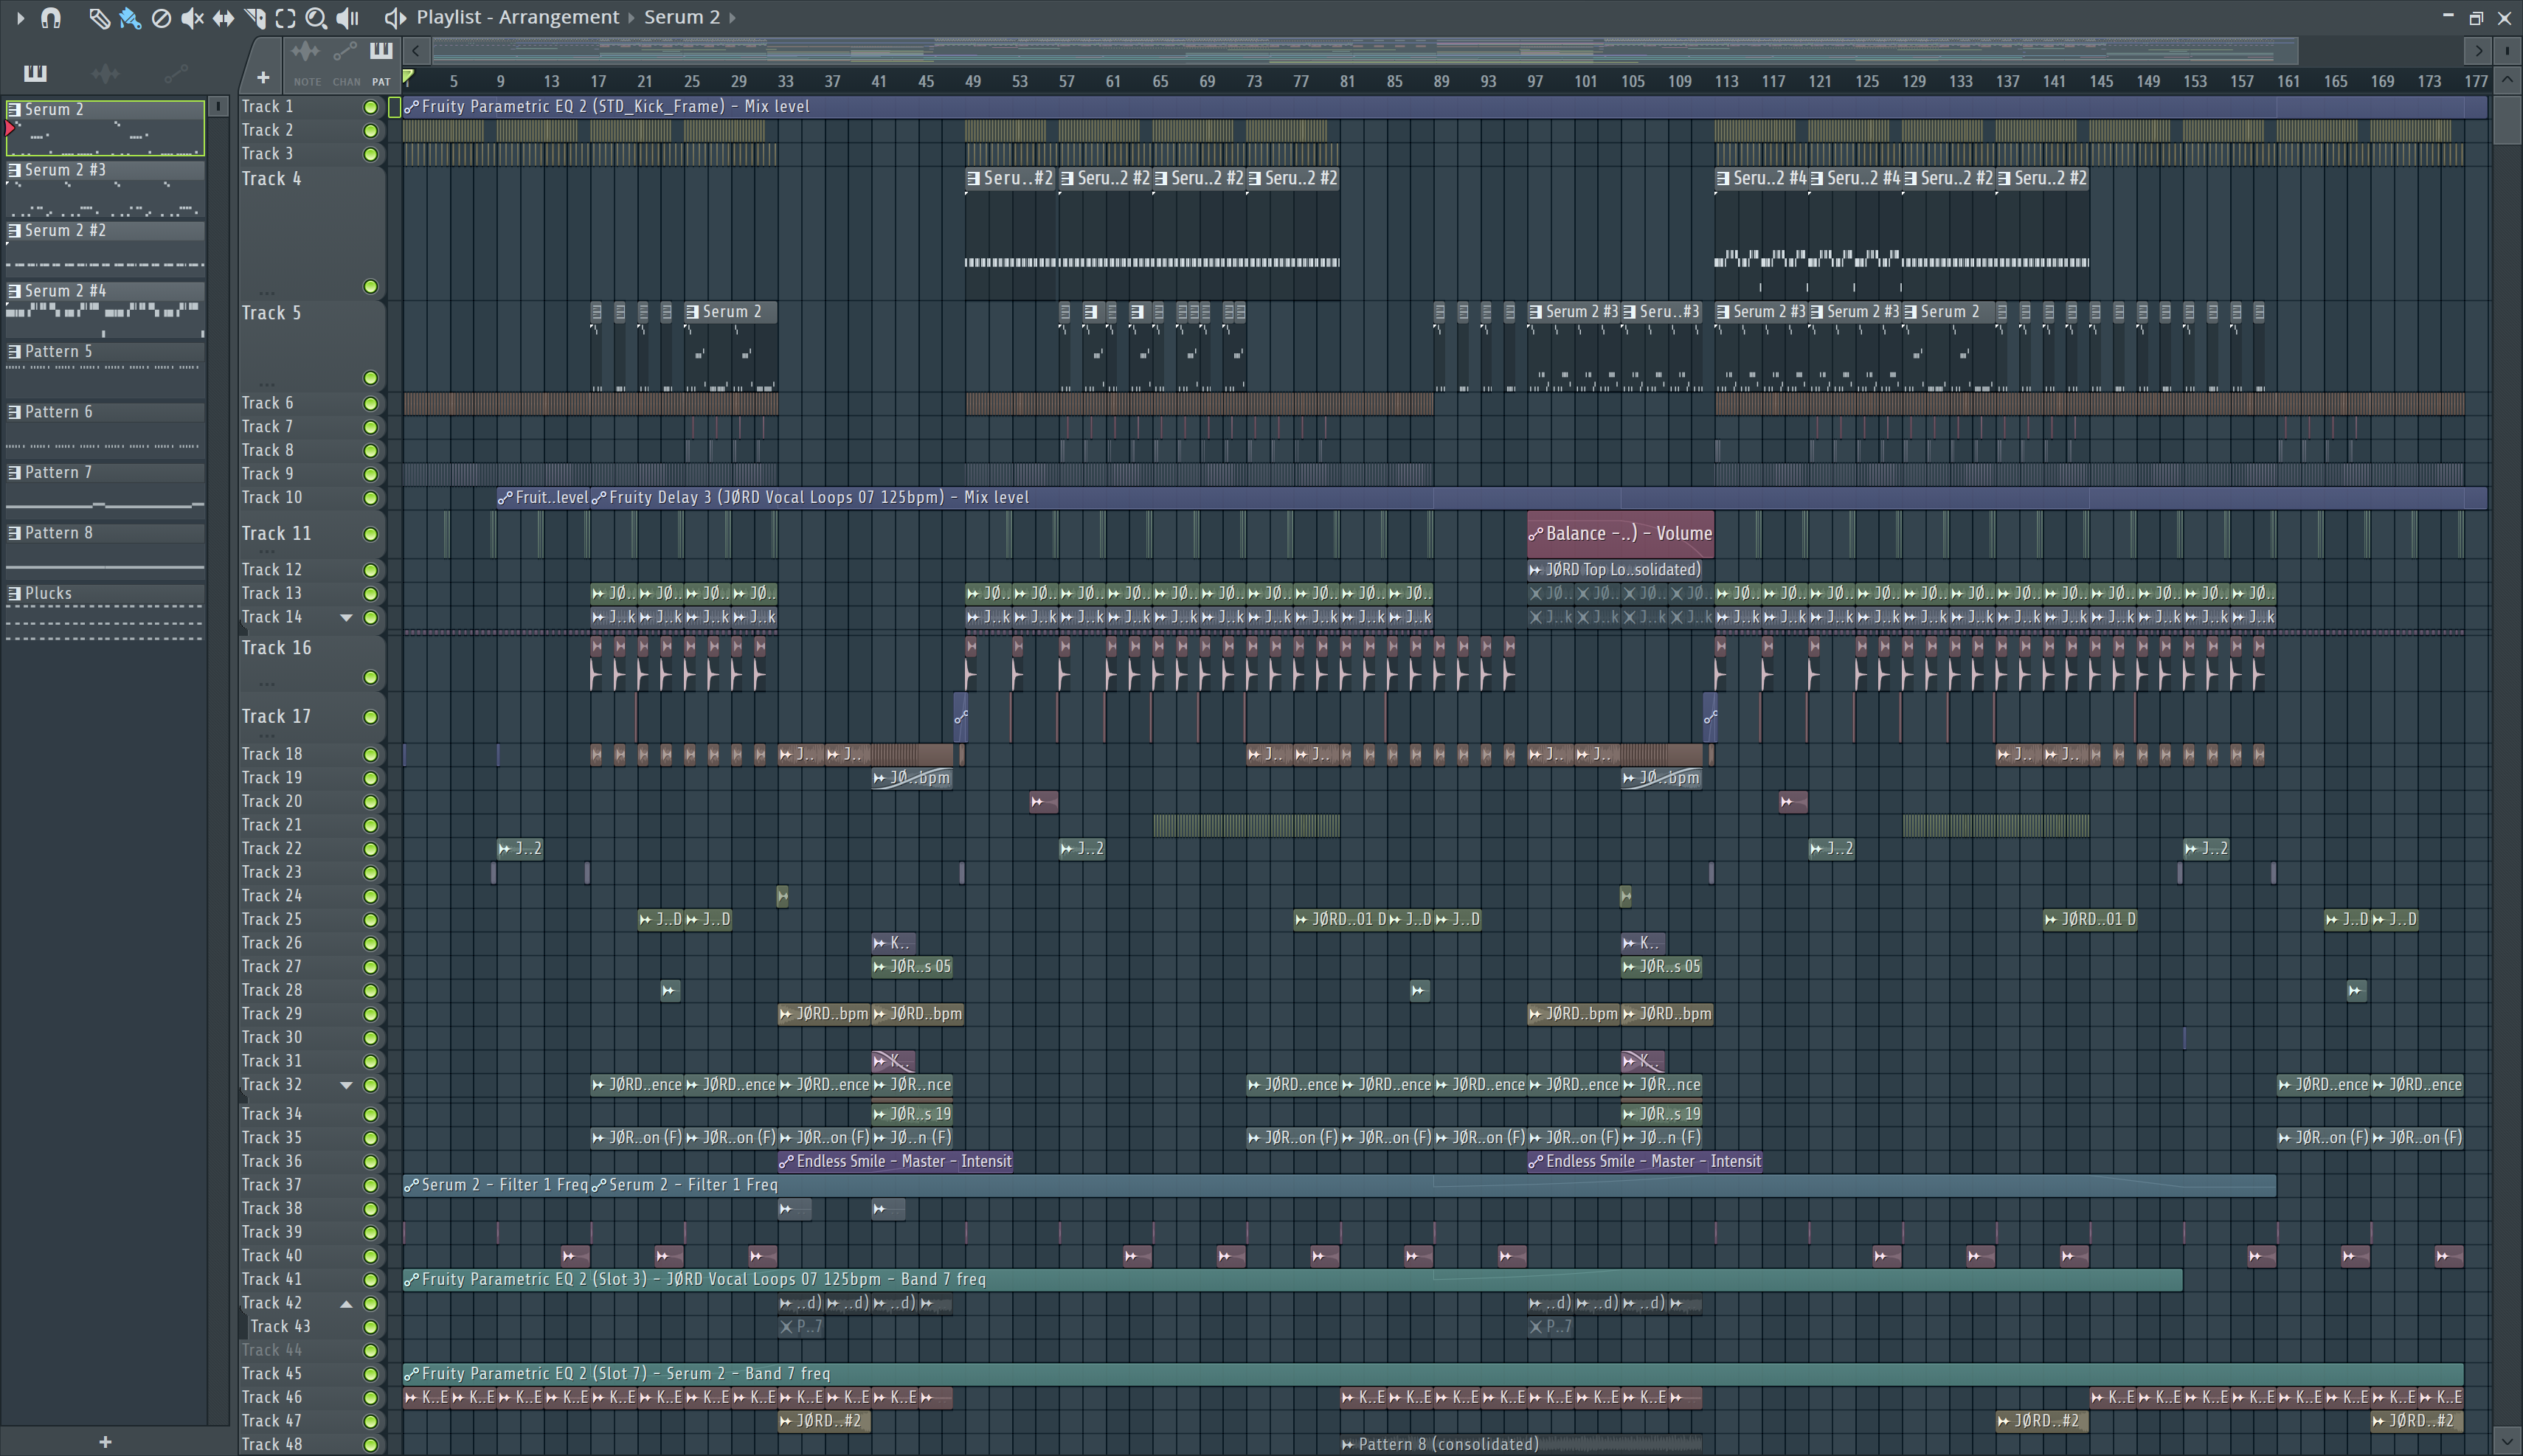Open Serum 2 pattern dropdown arrow in title
This screenshot has height=1456, width=2523.
point(733,17)
